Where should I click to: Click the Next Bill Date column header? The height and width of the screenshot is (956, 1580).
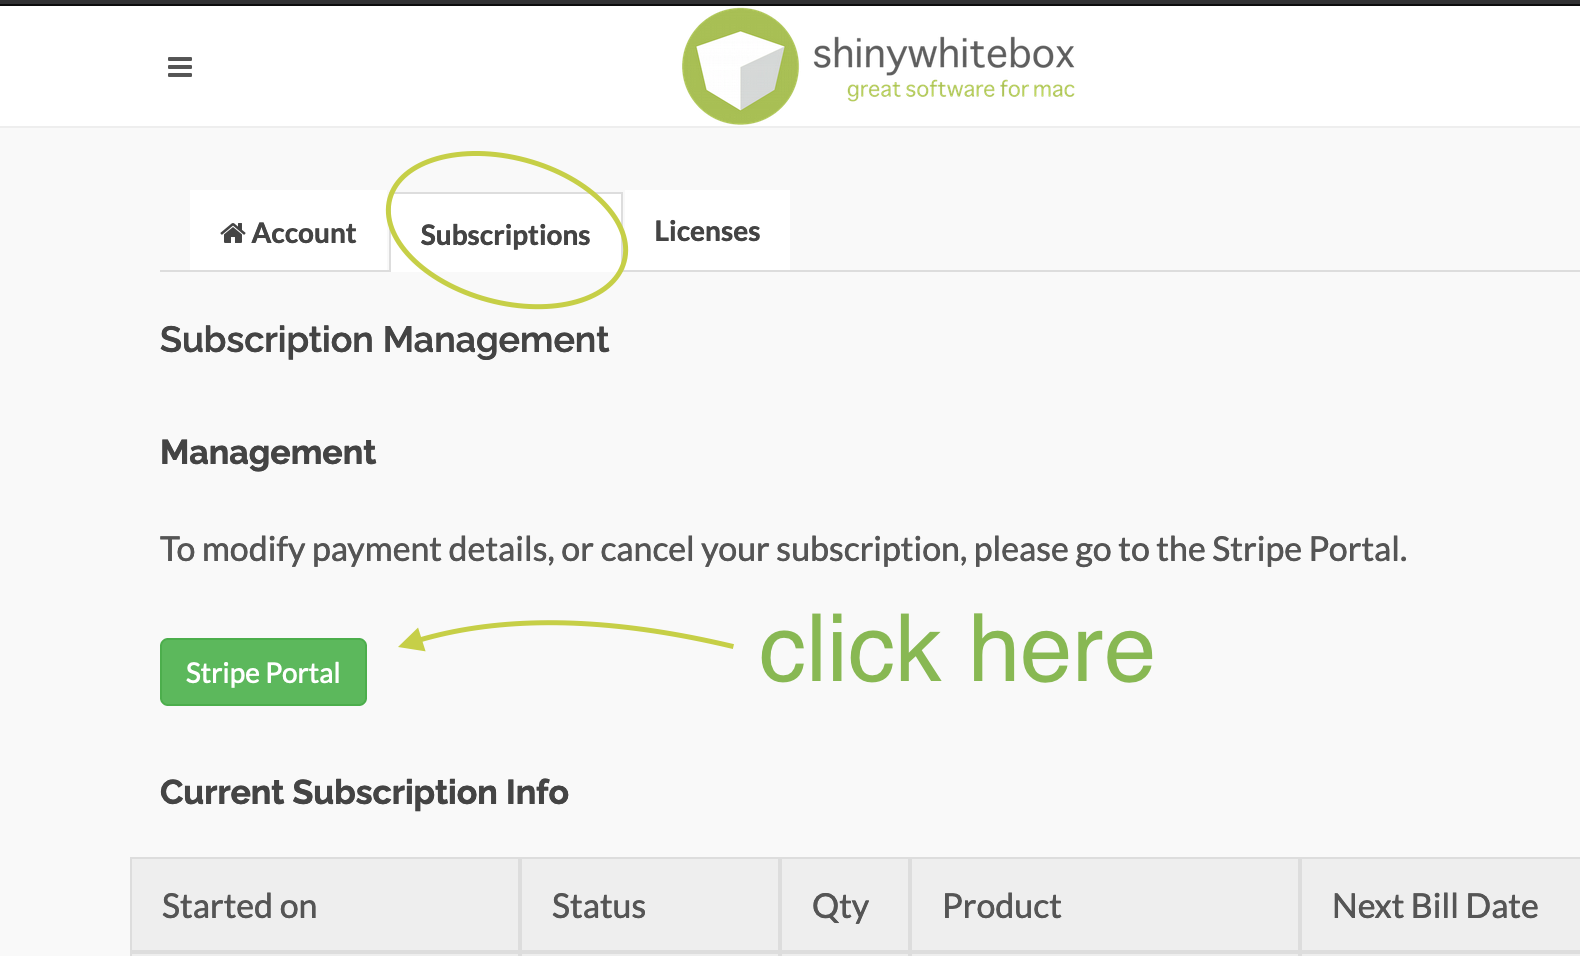1435,906
